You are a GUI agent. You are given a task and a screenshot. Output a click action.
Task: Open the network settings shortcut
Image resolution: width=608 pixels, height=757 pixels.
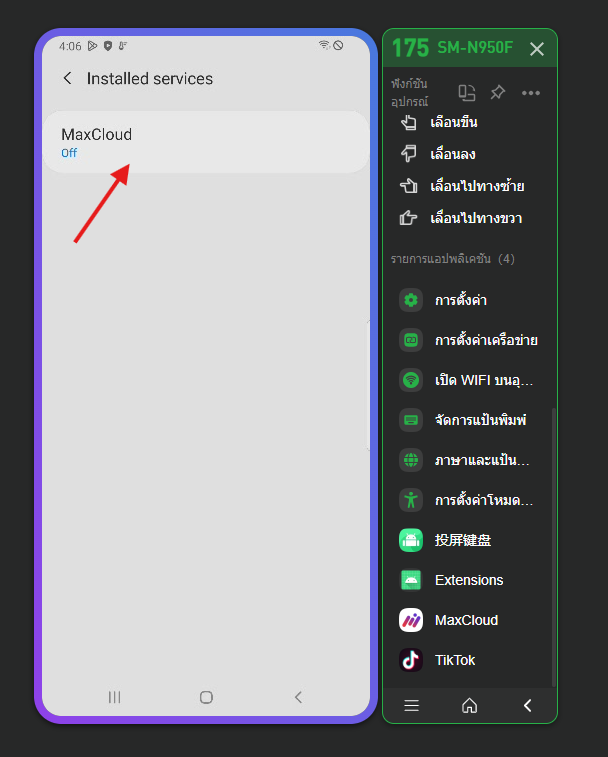pyautogui.click(x=469, y=340)
